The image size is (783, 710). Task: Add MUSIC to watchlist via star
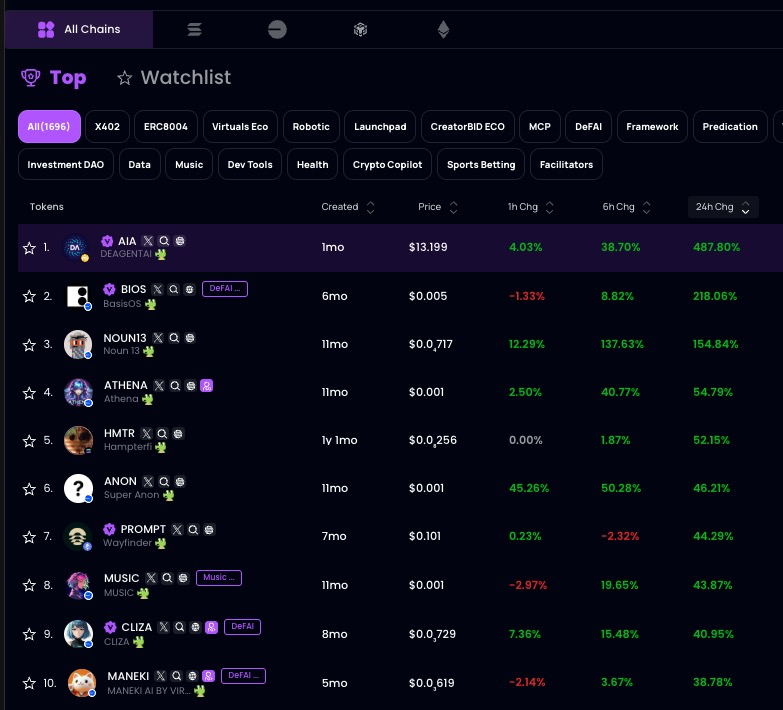(x=29, y=585)
